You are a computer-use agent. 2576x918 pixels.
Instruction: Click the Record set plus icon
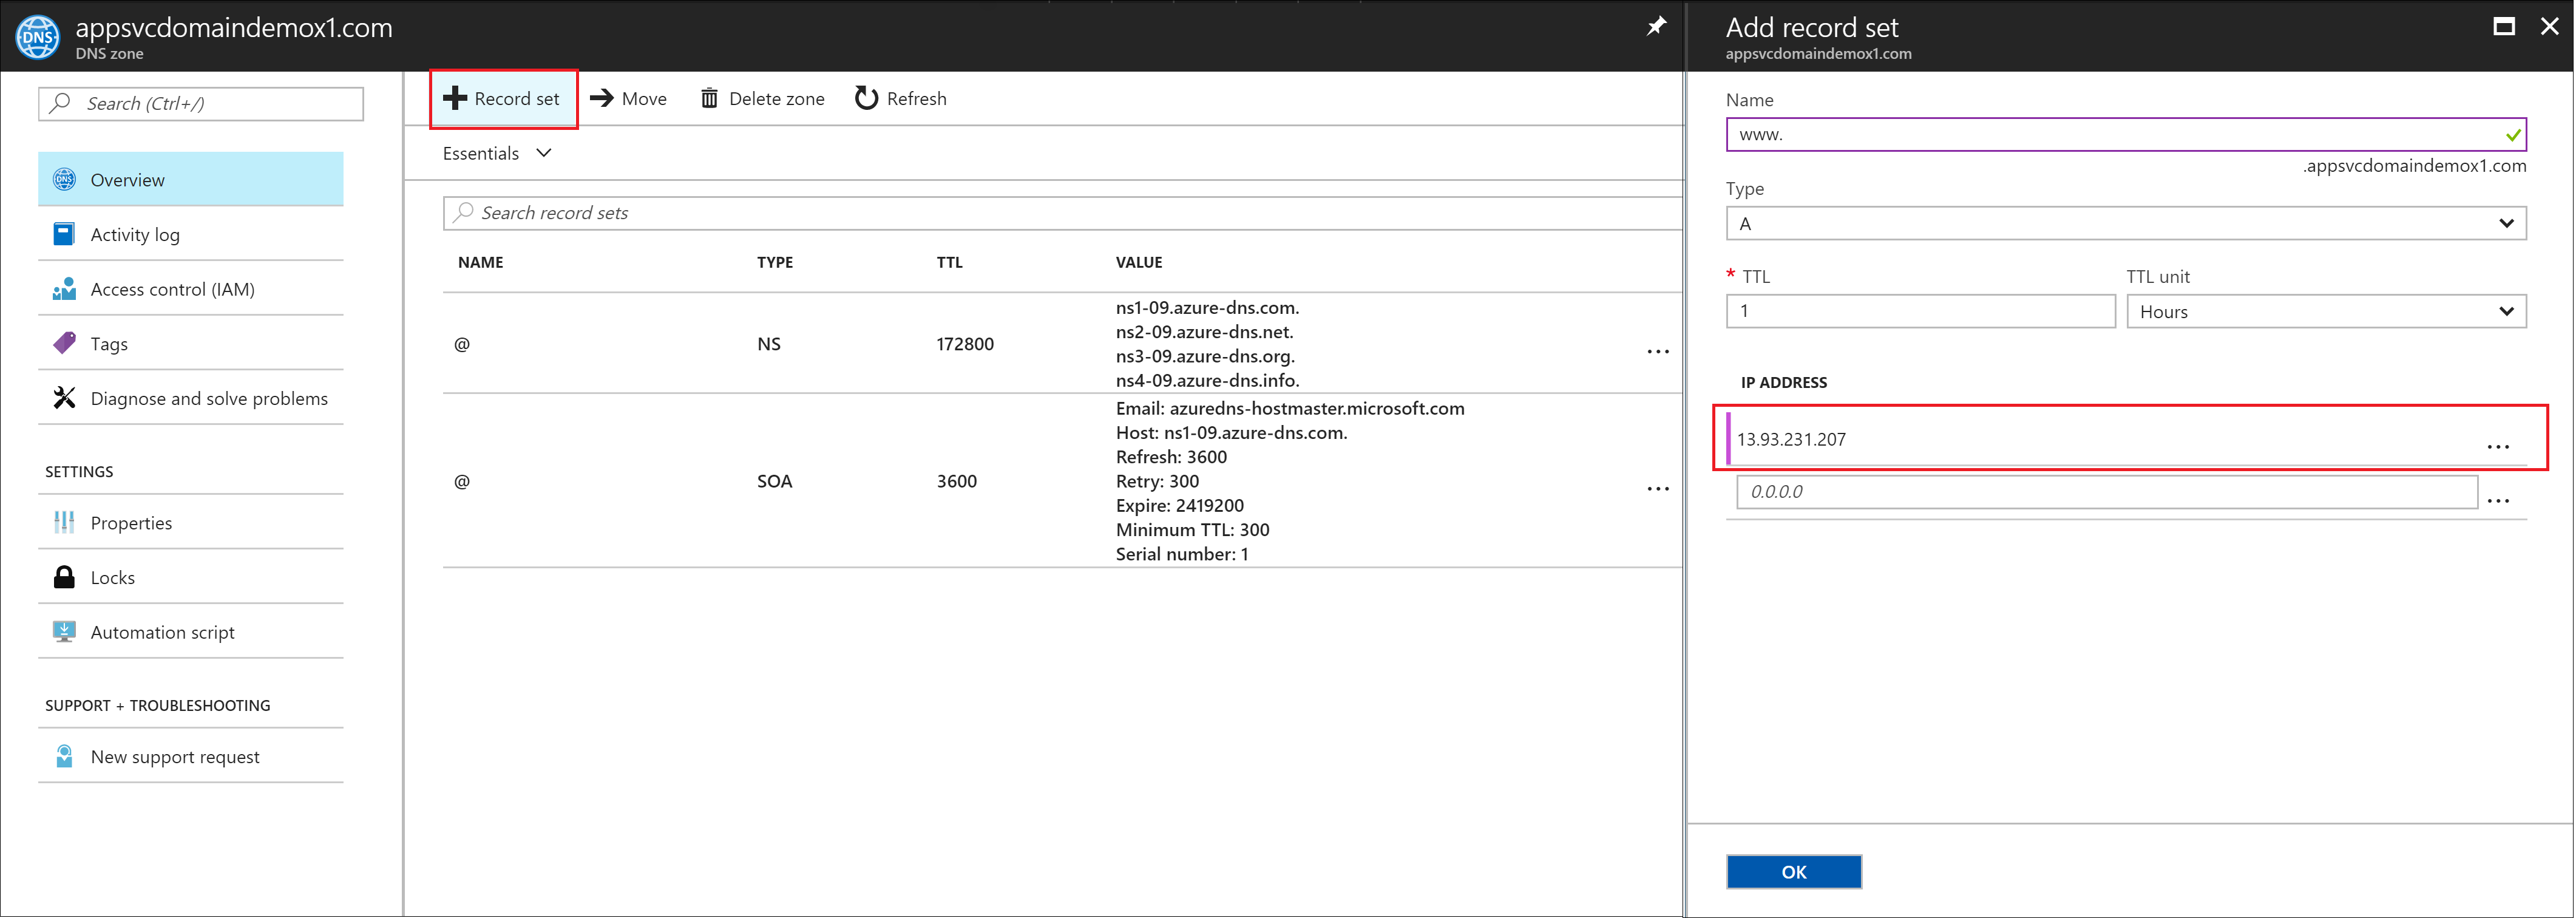pyautogui.click(x=455, y=98)
